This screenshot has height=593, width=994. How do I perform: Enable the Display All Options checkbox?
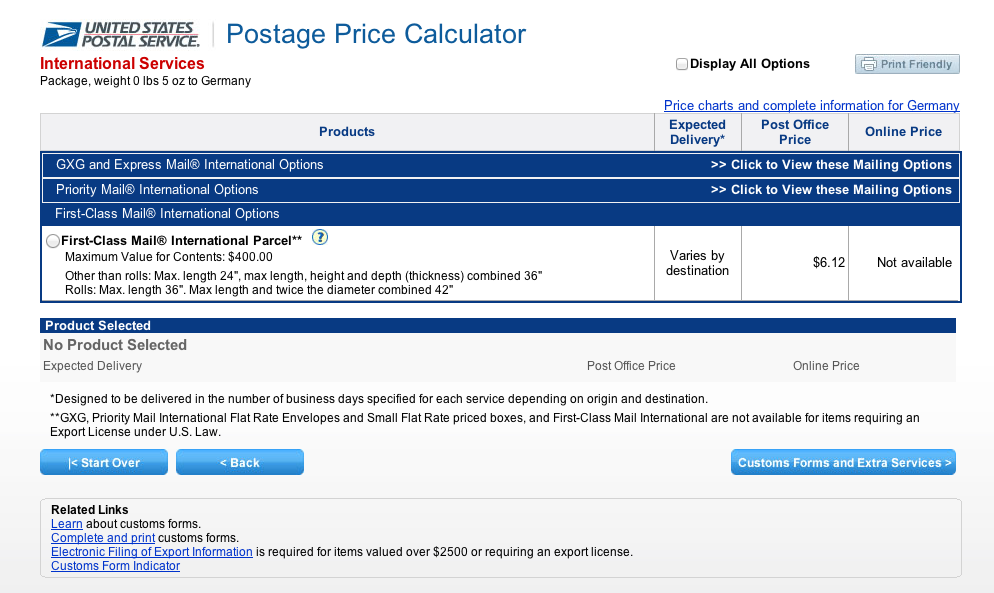click(x=681, y=64)
